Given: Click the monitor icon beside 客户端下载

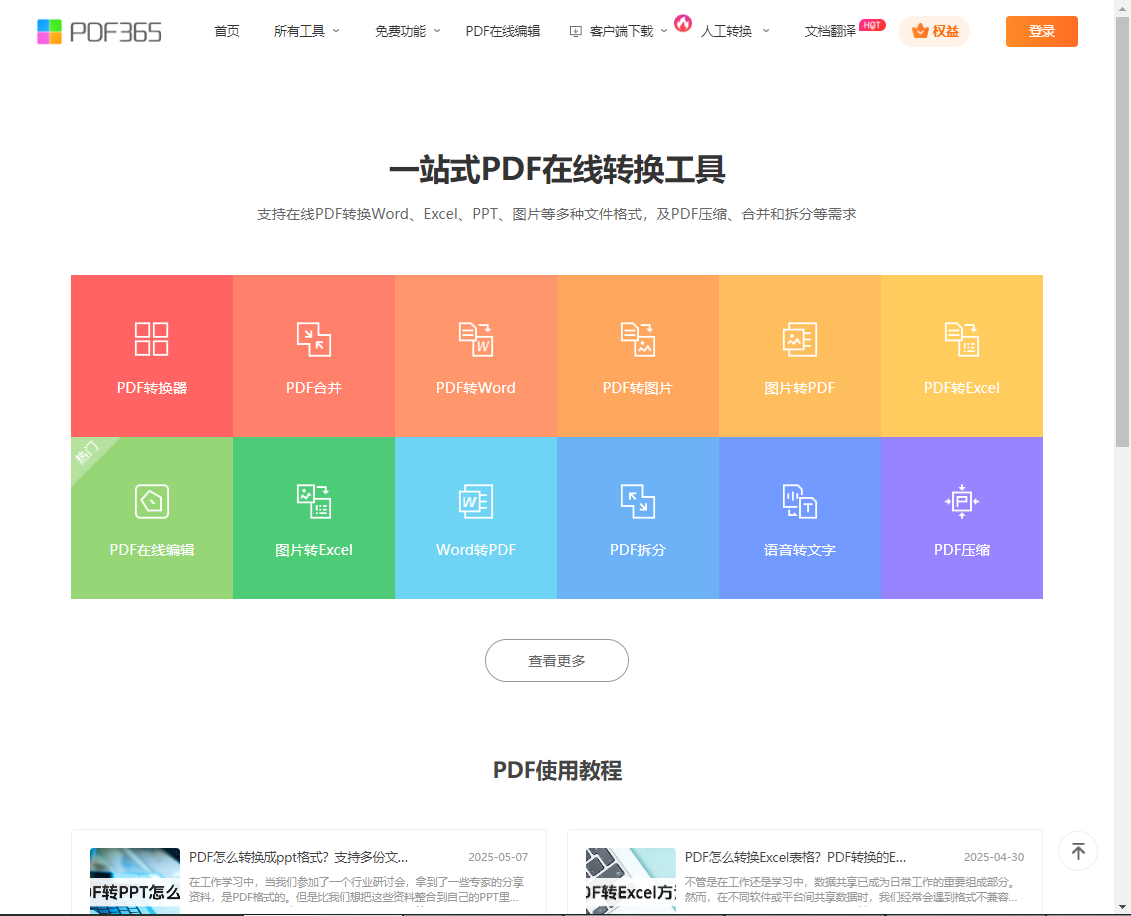Looking at the screenshot, I should 576,32.
